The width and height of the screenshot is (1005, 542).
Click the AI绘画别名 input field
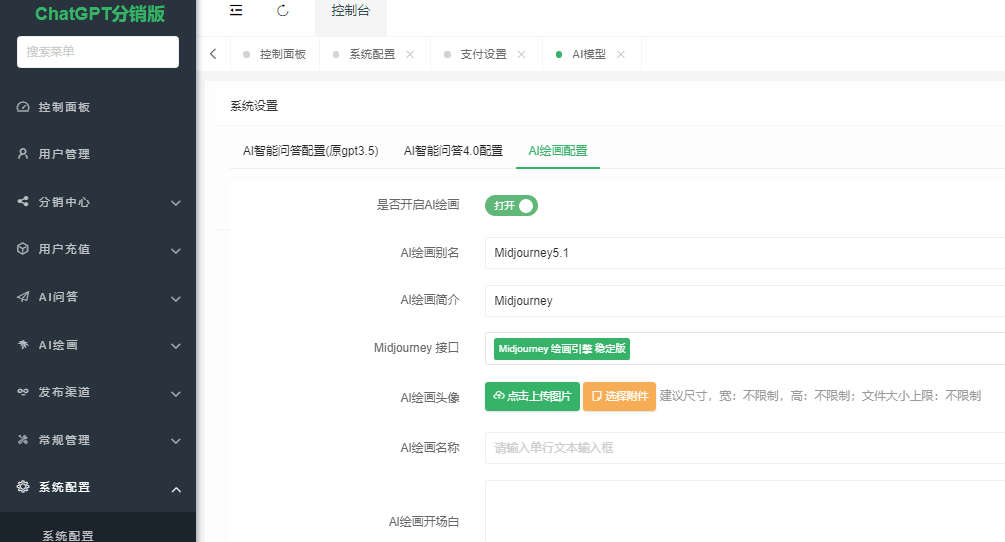(x=745, y=252)
